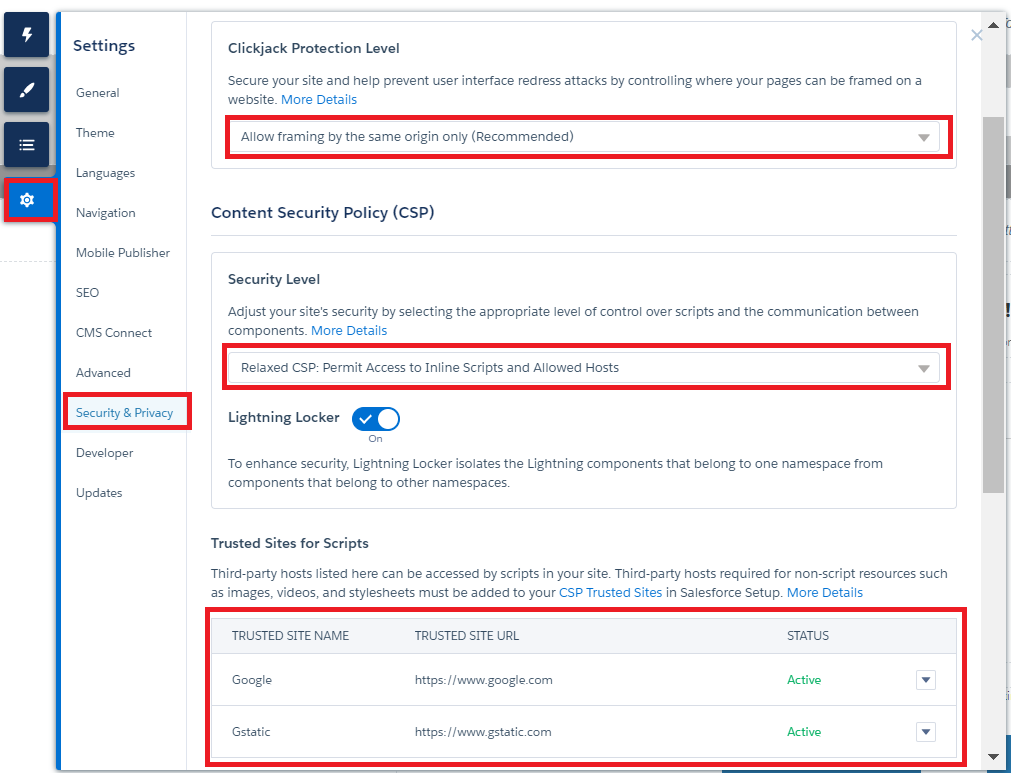Screen dimensions: 1011x773
Task: Expand actions menu for Gstatic row
Action: tap(926, 732)
